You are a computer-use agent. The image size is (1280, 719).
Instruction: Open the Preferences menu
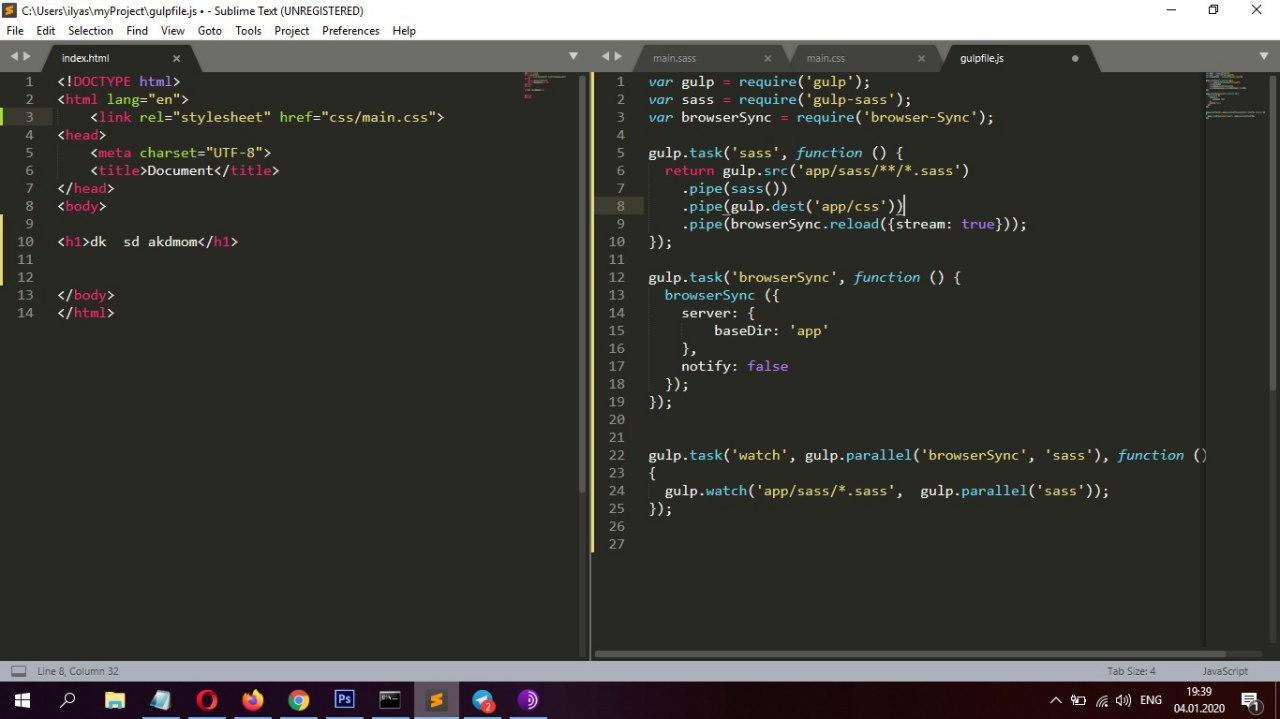(351, 31)
